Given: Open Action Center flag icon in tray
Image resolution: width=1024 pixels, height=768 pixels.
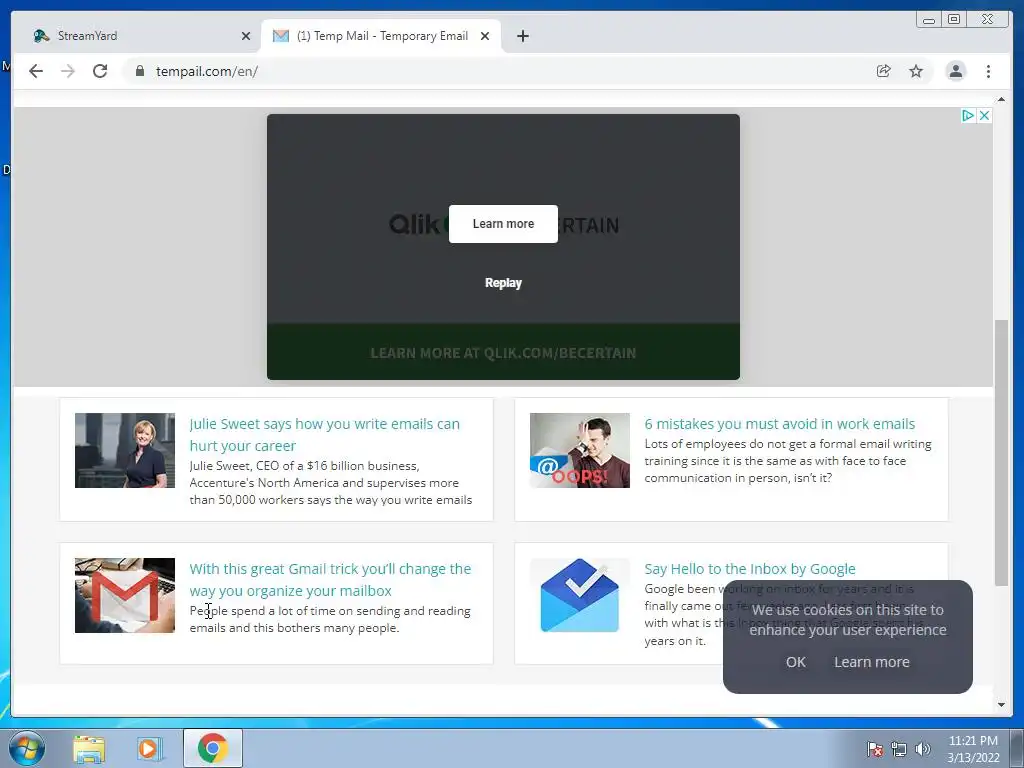Looking at the screenshot, I should (875, 749).
